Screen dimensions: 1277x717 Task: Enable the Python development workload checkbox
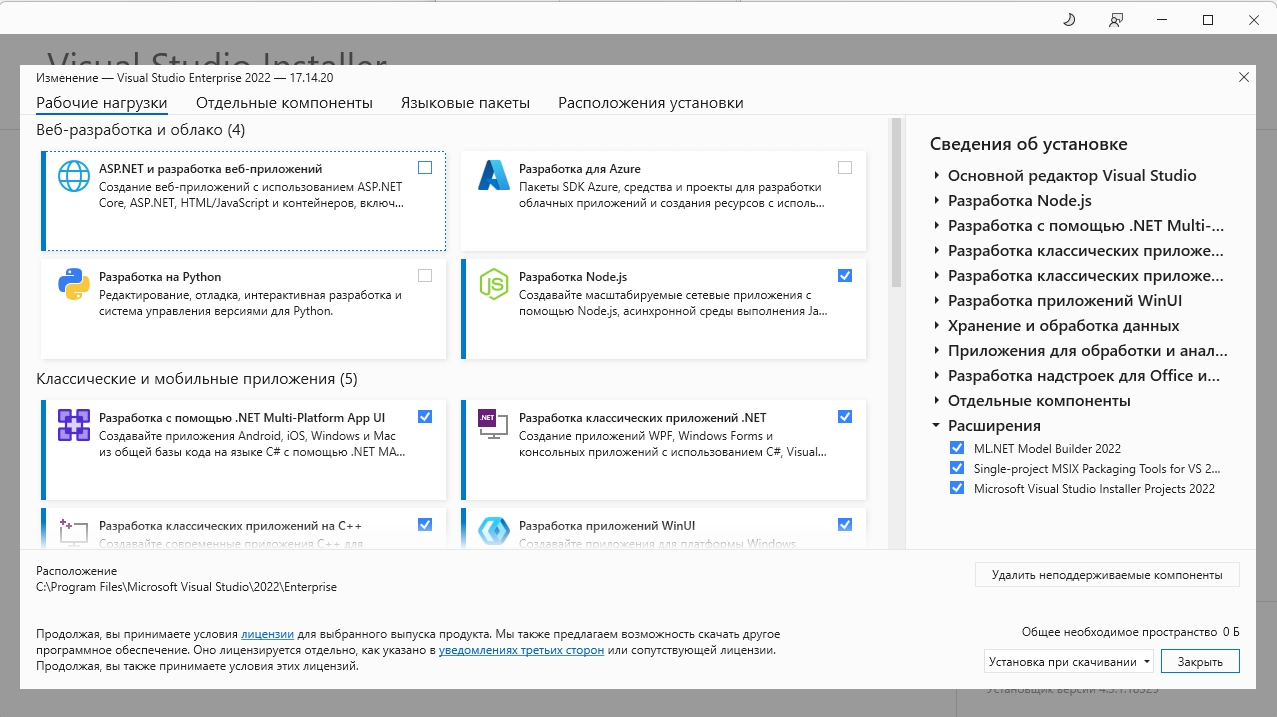(x=425, y=276)
